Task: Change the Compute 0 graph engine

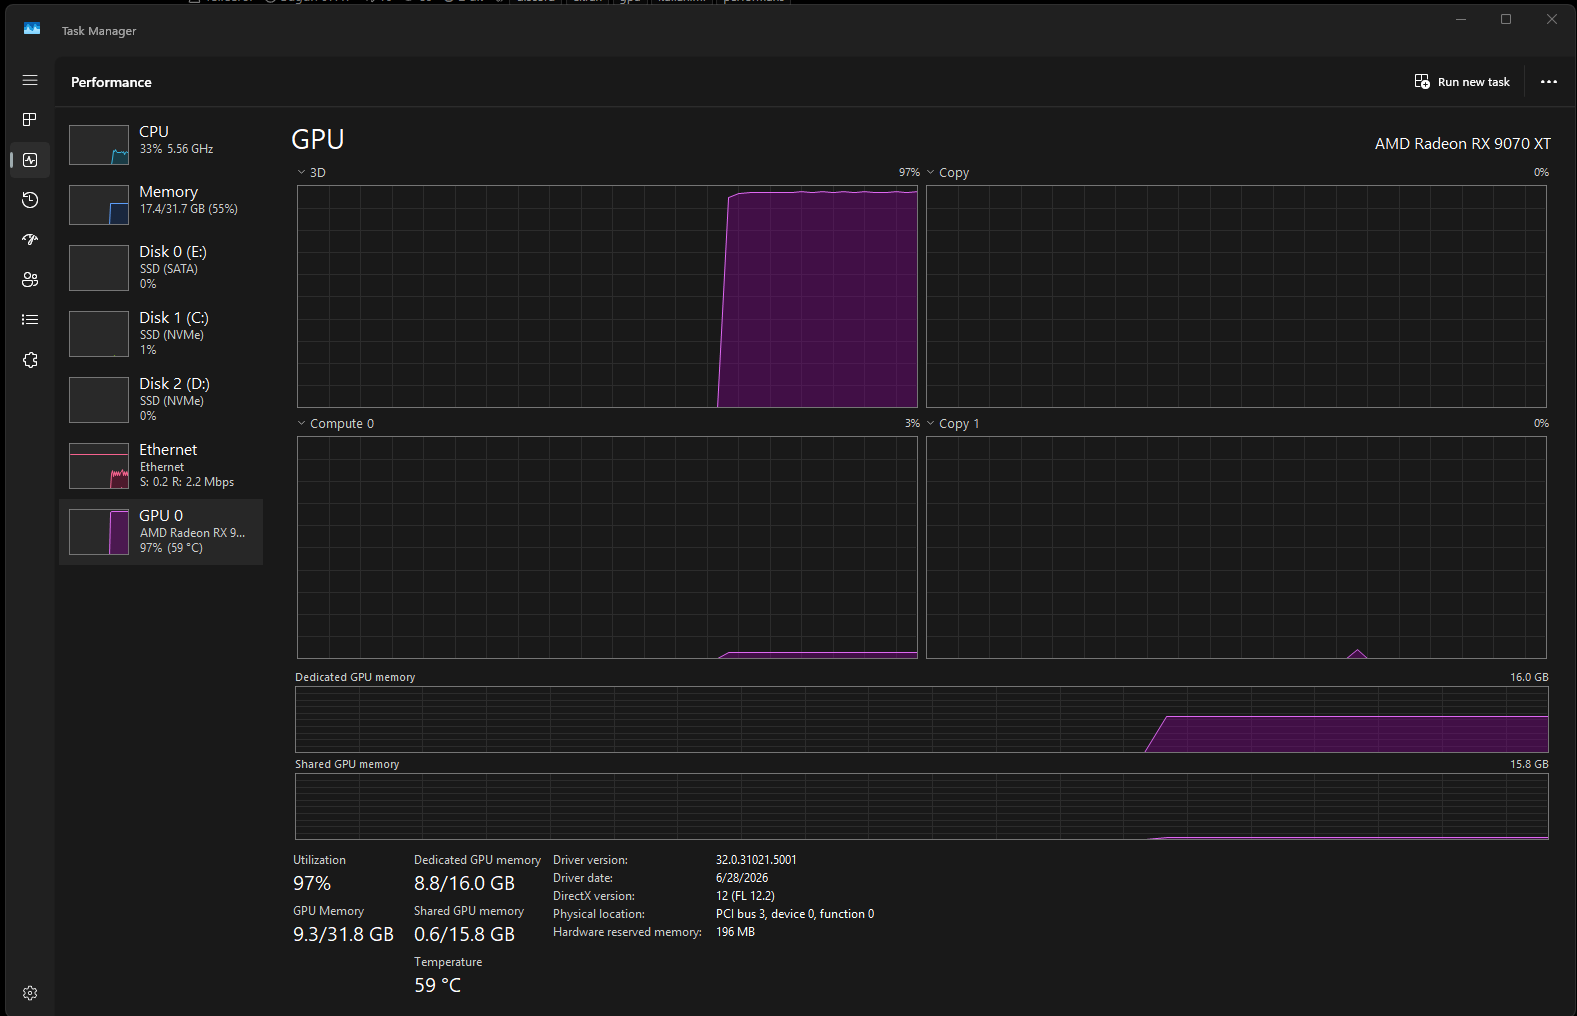Action: pyautogui.click(x=336, y=424)
